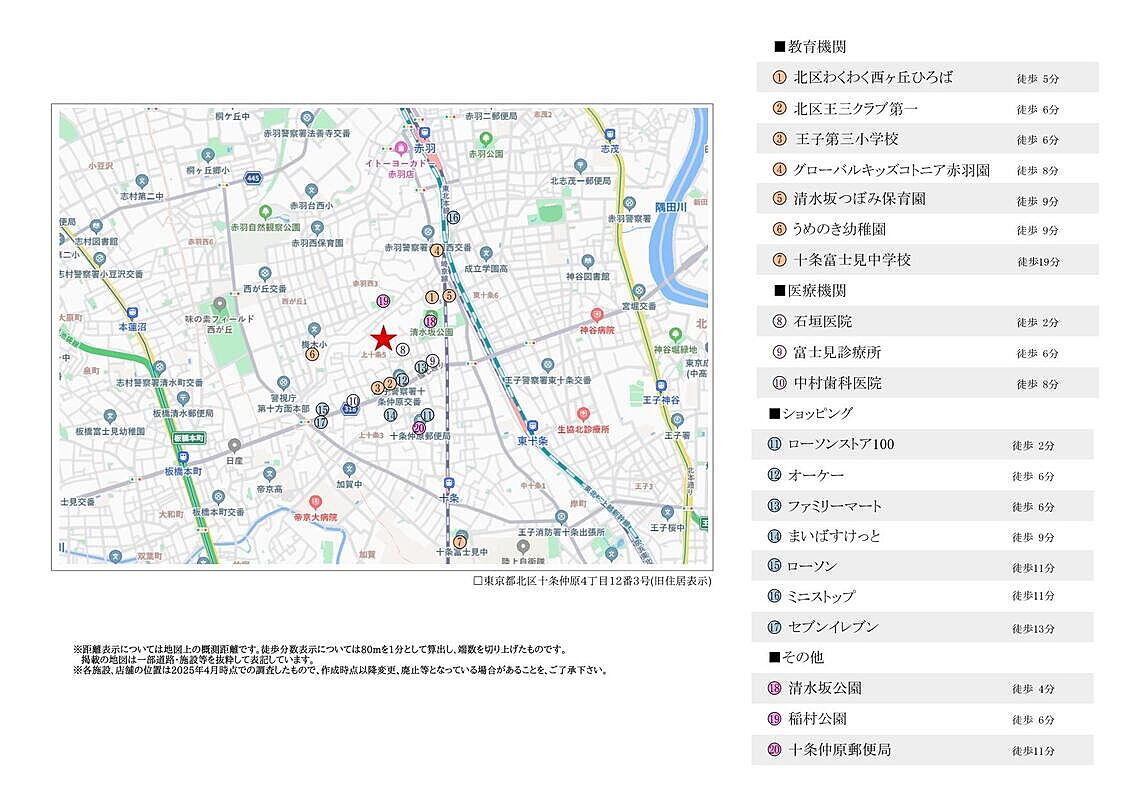Select map marker 16 near Akabane

tap(453, 217)
